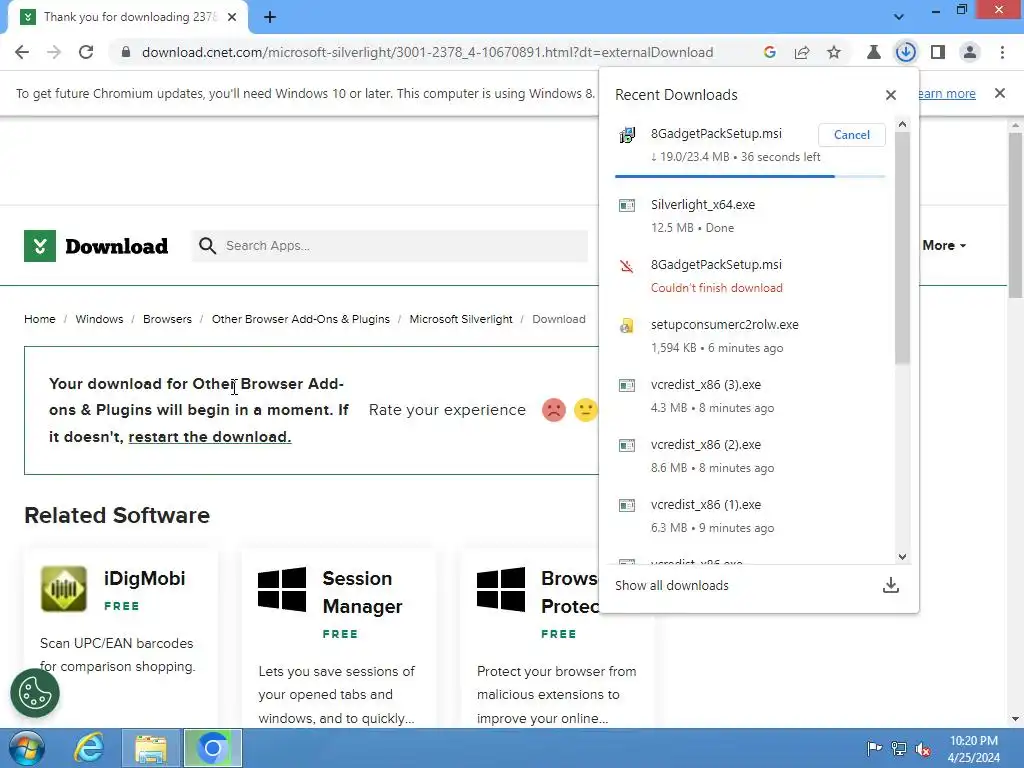Rate experience with the yellow neutral face

[x=586, y=410]
